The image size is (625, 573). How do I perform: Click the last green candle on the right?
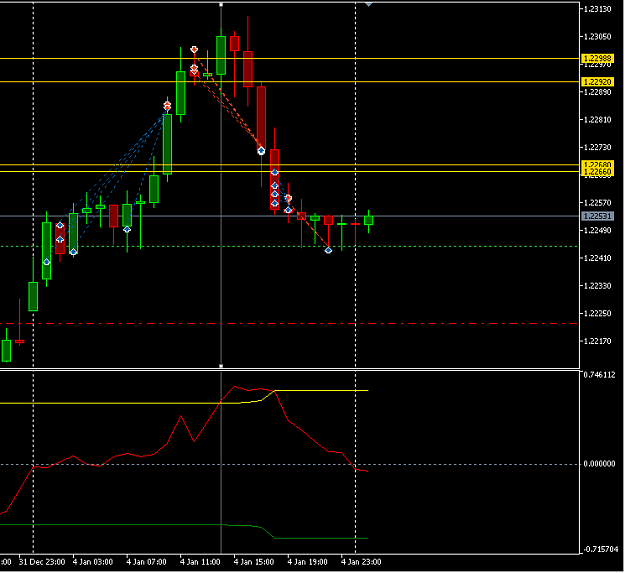[369, 220]
